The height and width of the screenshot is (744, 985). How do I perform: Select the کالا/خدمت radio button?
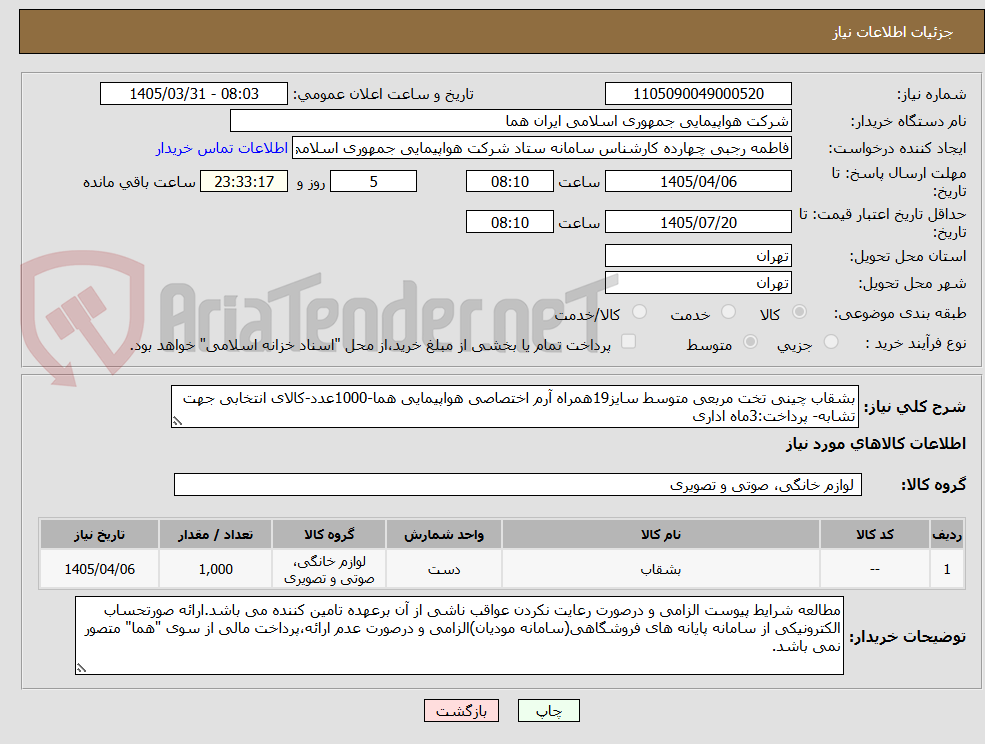coord(639,312)
